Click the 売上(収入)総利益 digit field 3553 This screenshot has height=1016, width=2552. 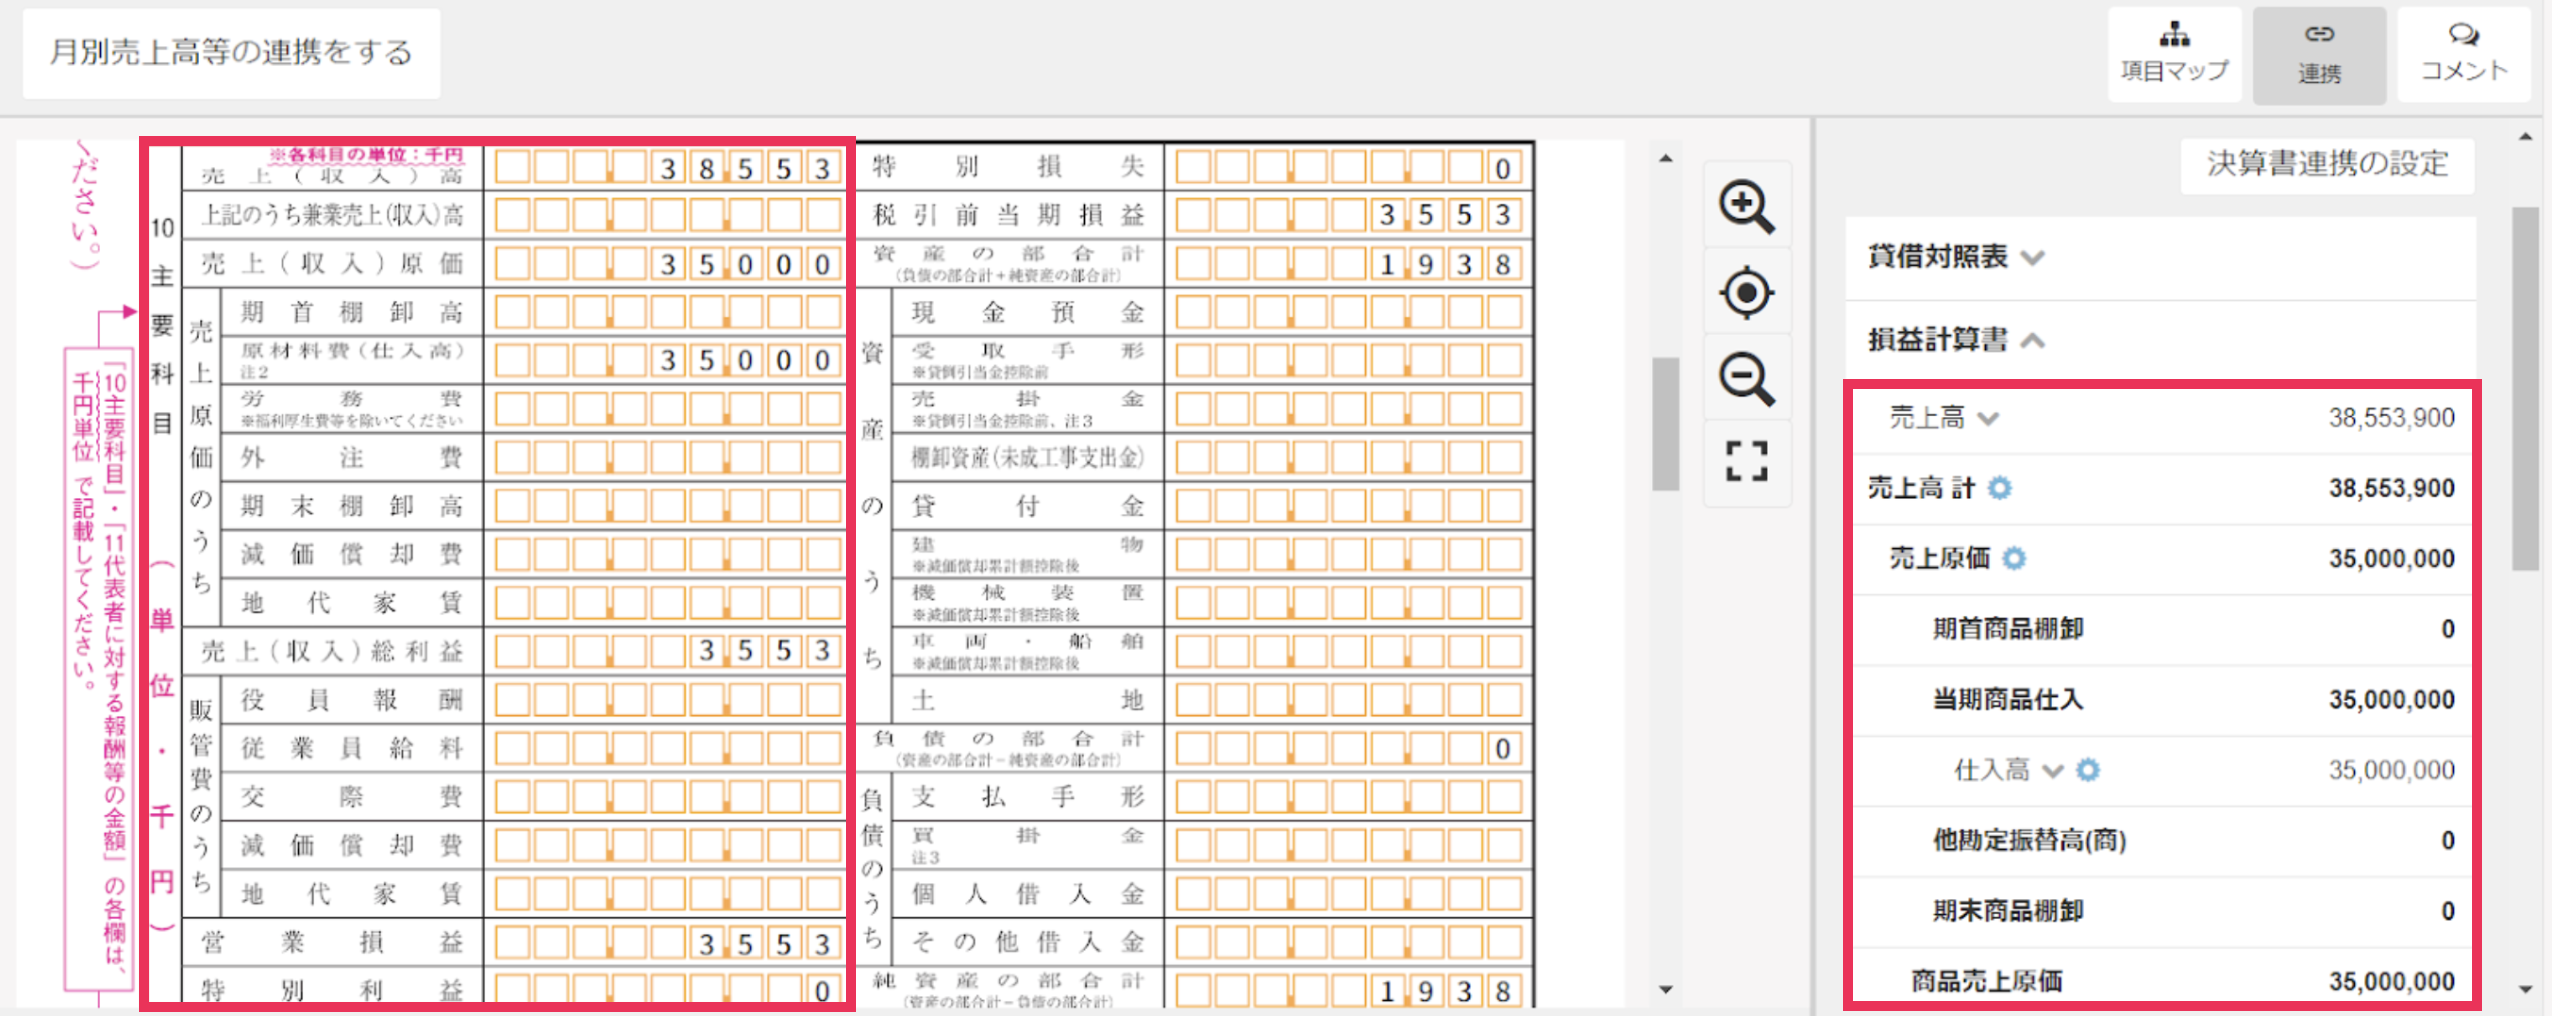click(668, 651)
